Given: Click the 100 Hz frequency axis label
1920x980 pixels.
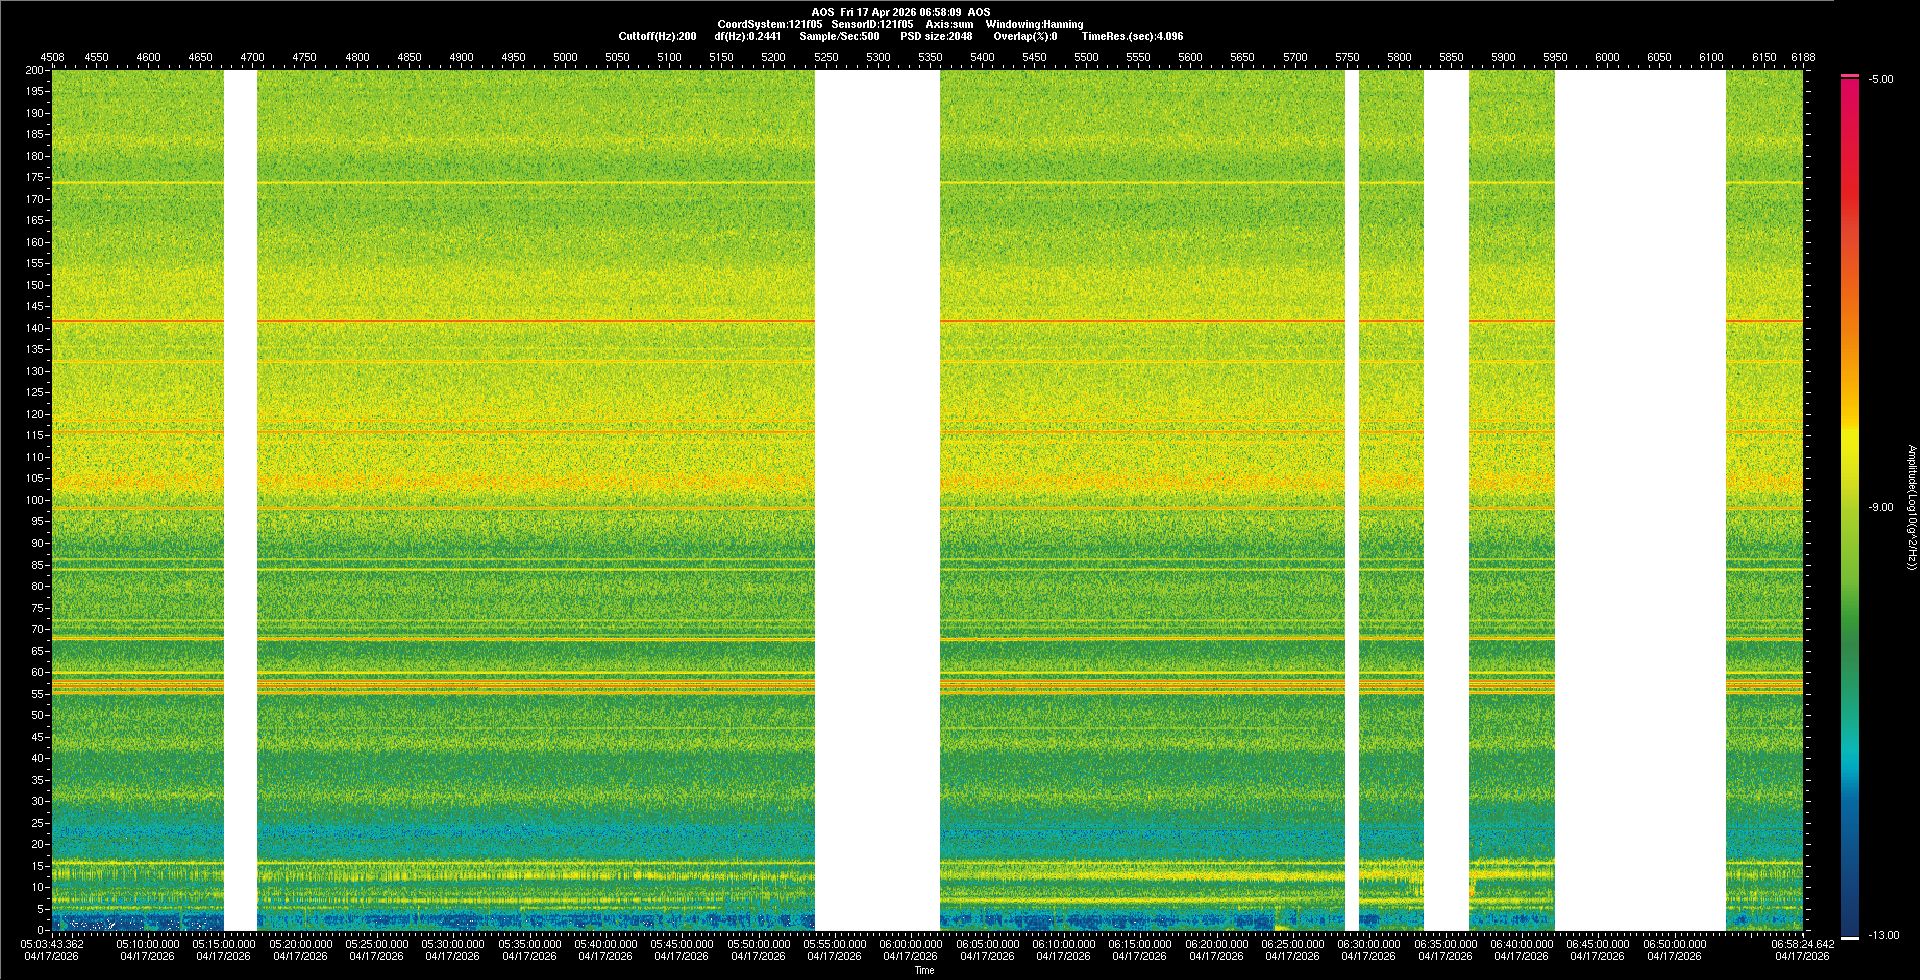Looking at the screenshot, I should tap(35, 500).
